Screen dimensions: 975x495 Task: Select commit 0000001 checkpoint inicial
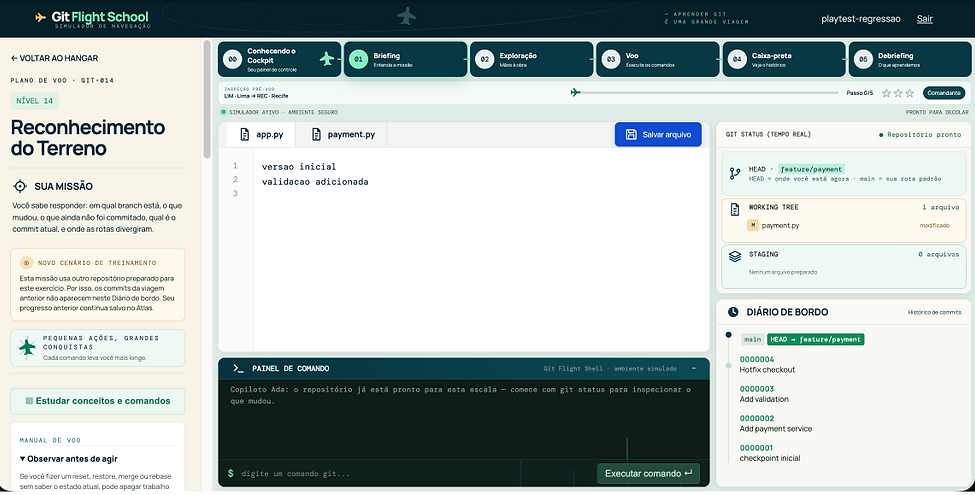tap(770, 453)
